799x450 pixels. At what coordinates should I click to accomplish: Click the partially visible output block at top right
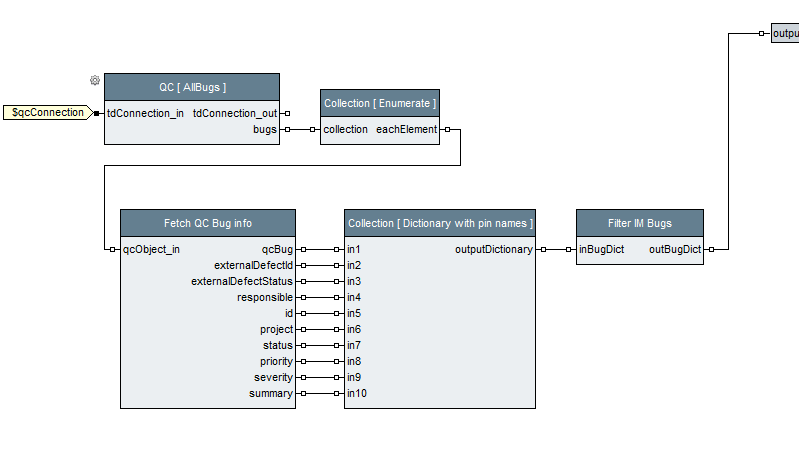[x=785, y=34]
